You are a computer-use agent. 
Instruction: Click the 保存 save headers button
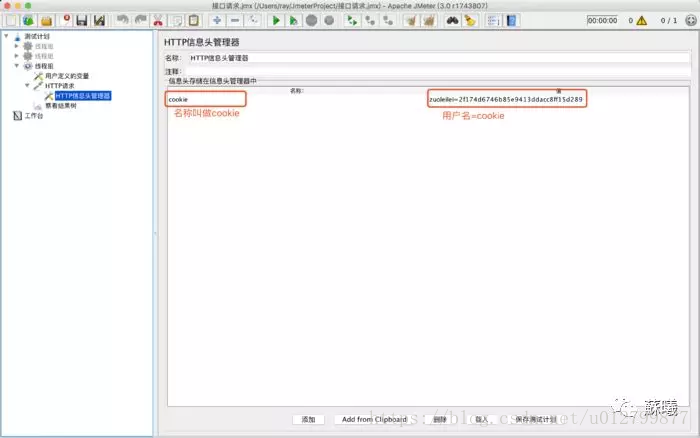(x=536, y=420)
